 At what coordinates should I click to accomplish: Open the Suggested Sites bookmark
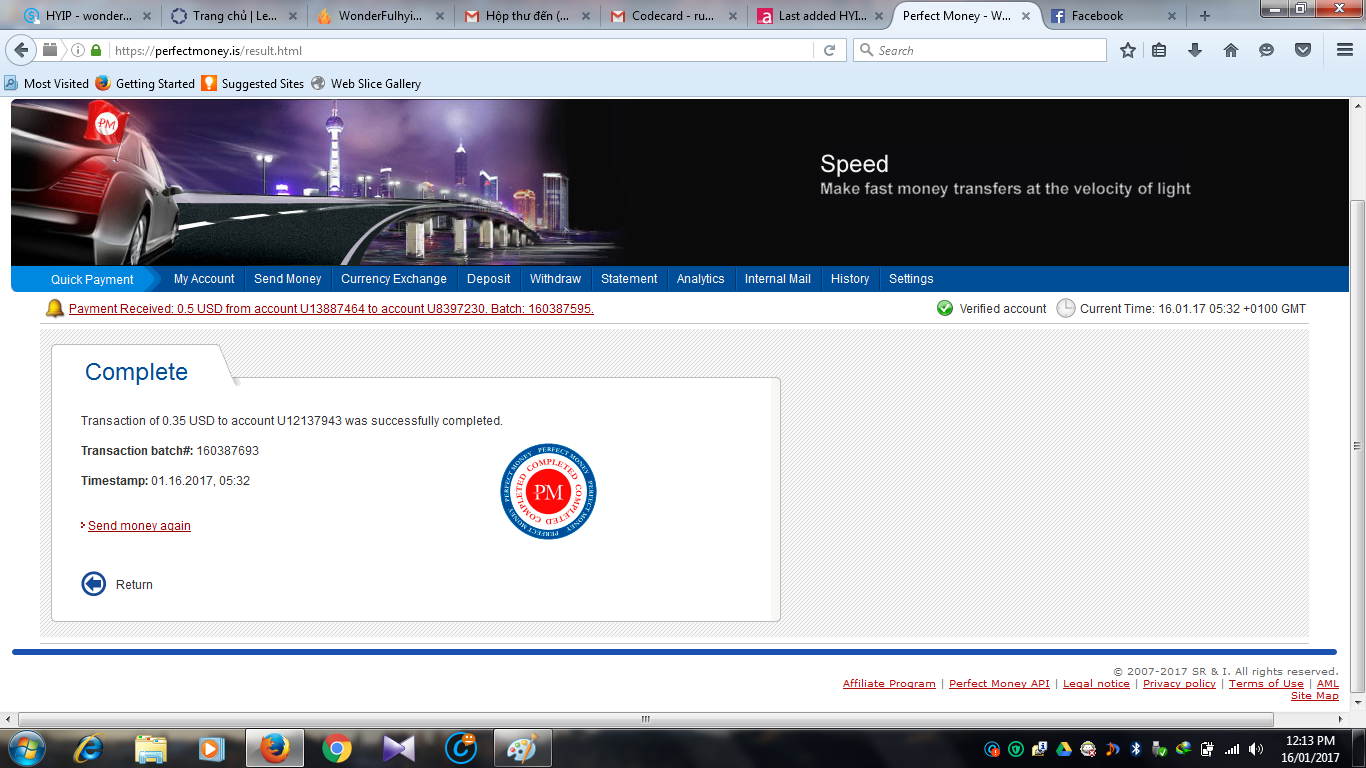[x=253, y=84]
